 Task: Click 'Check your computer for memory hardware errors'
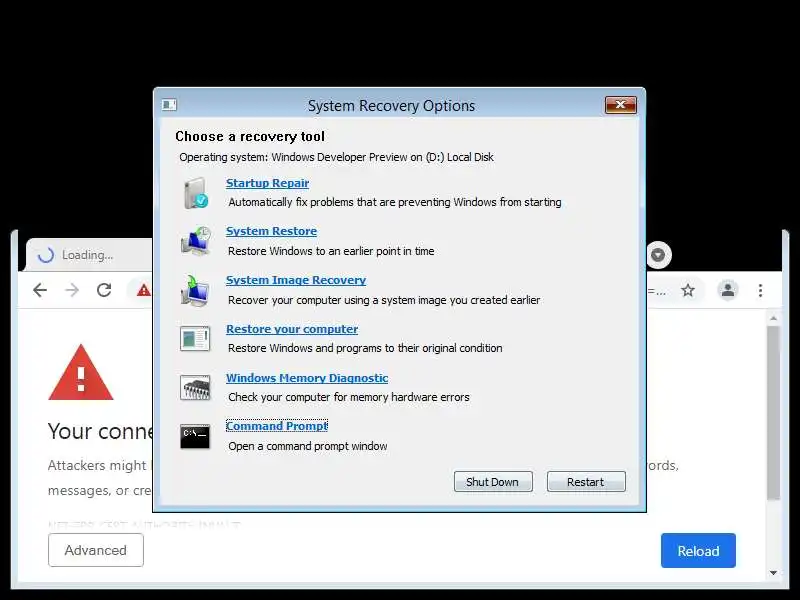click(x=349, y=397)
